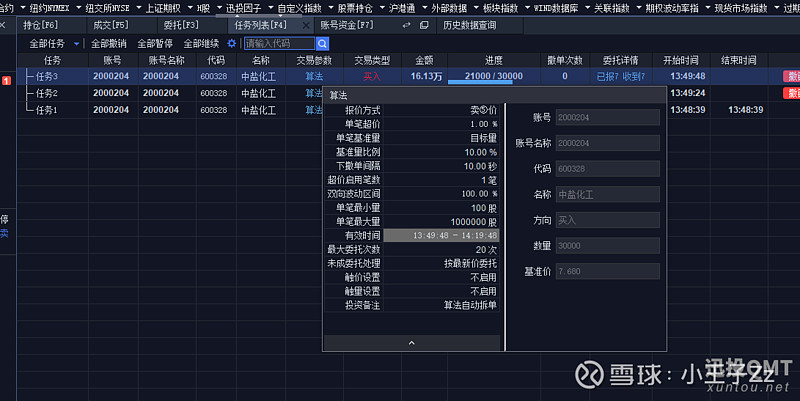Viewport: 800px width, 401px height.
Task: Sort by the 交易类型 column header
Action: [x=372, y=61]
